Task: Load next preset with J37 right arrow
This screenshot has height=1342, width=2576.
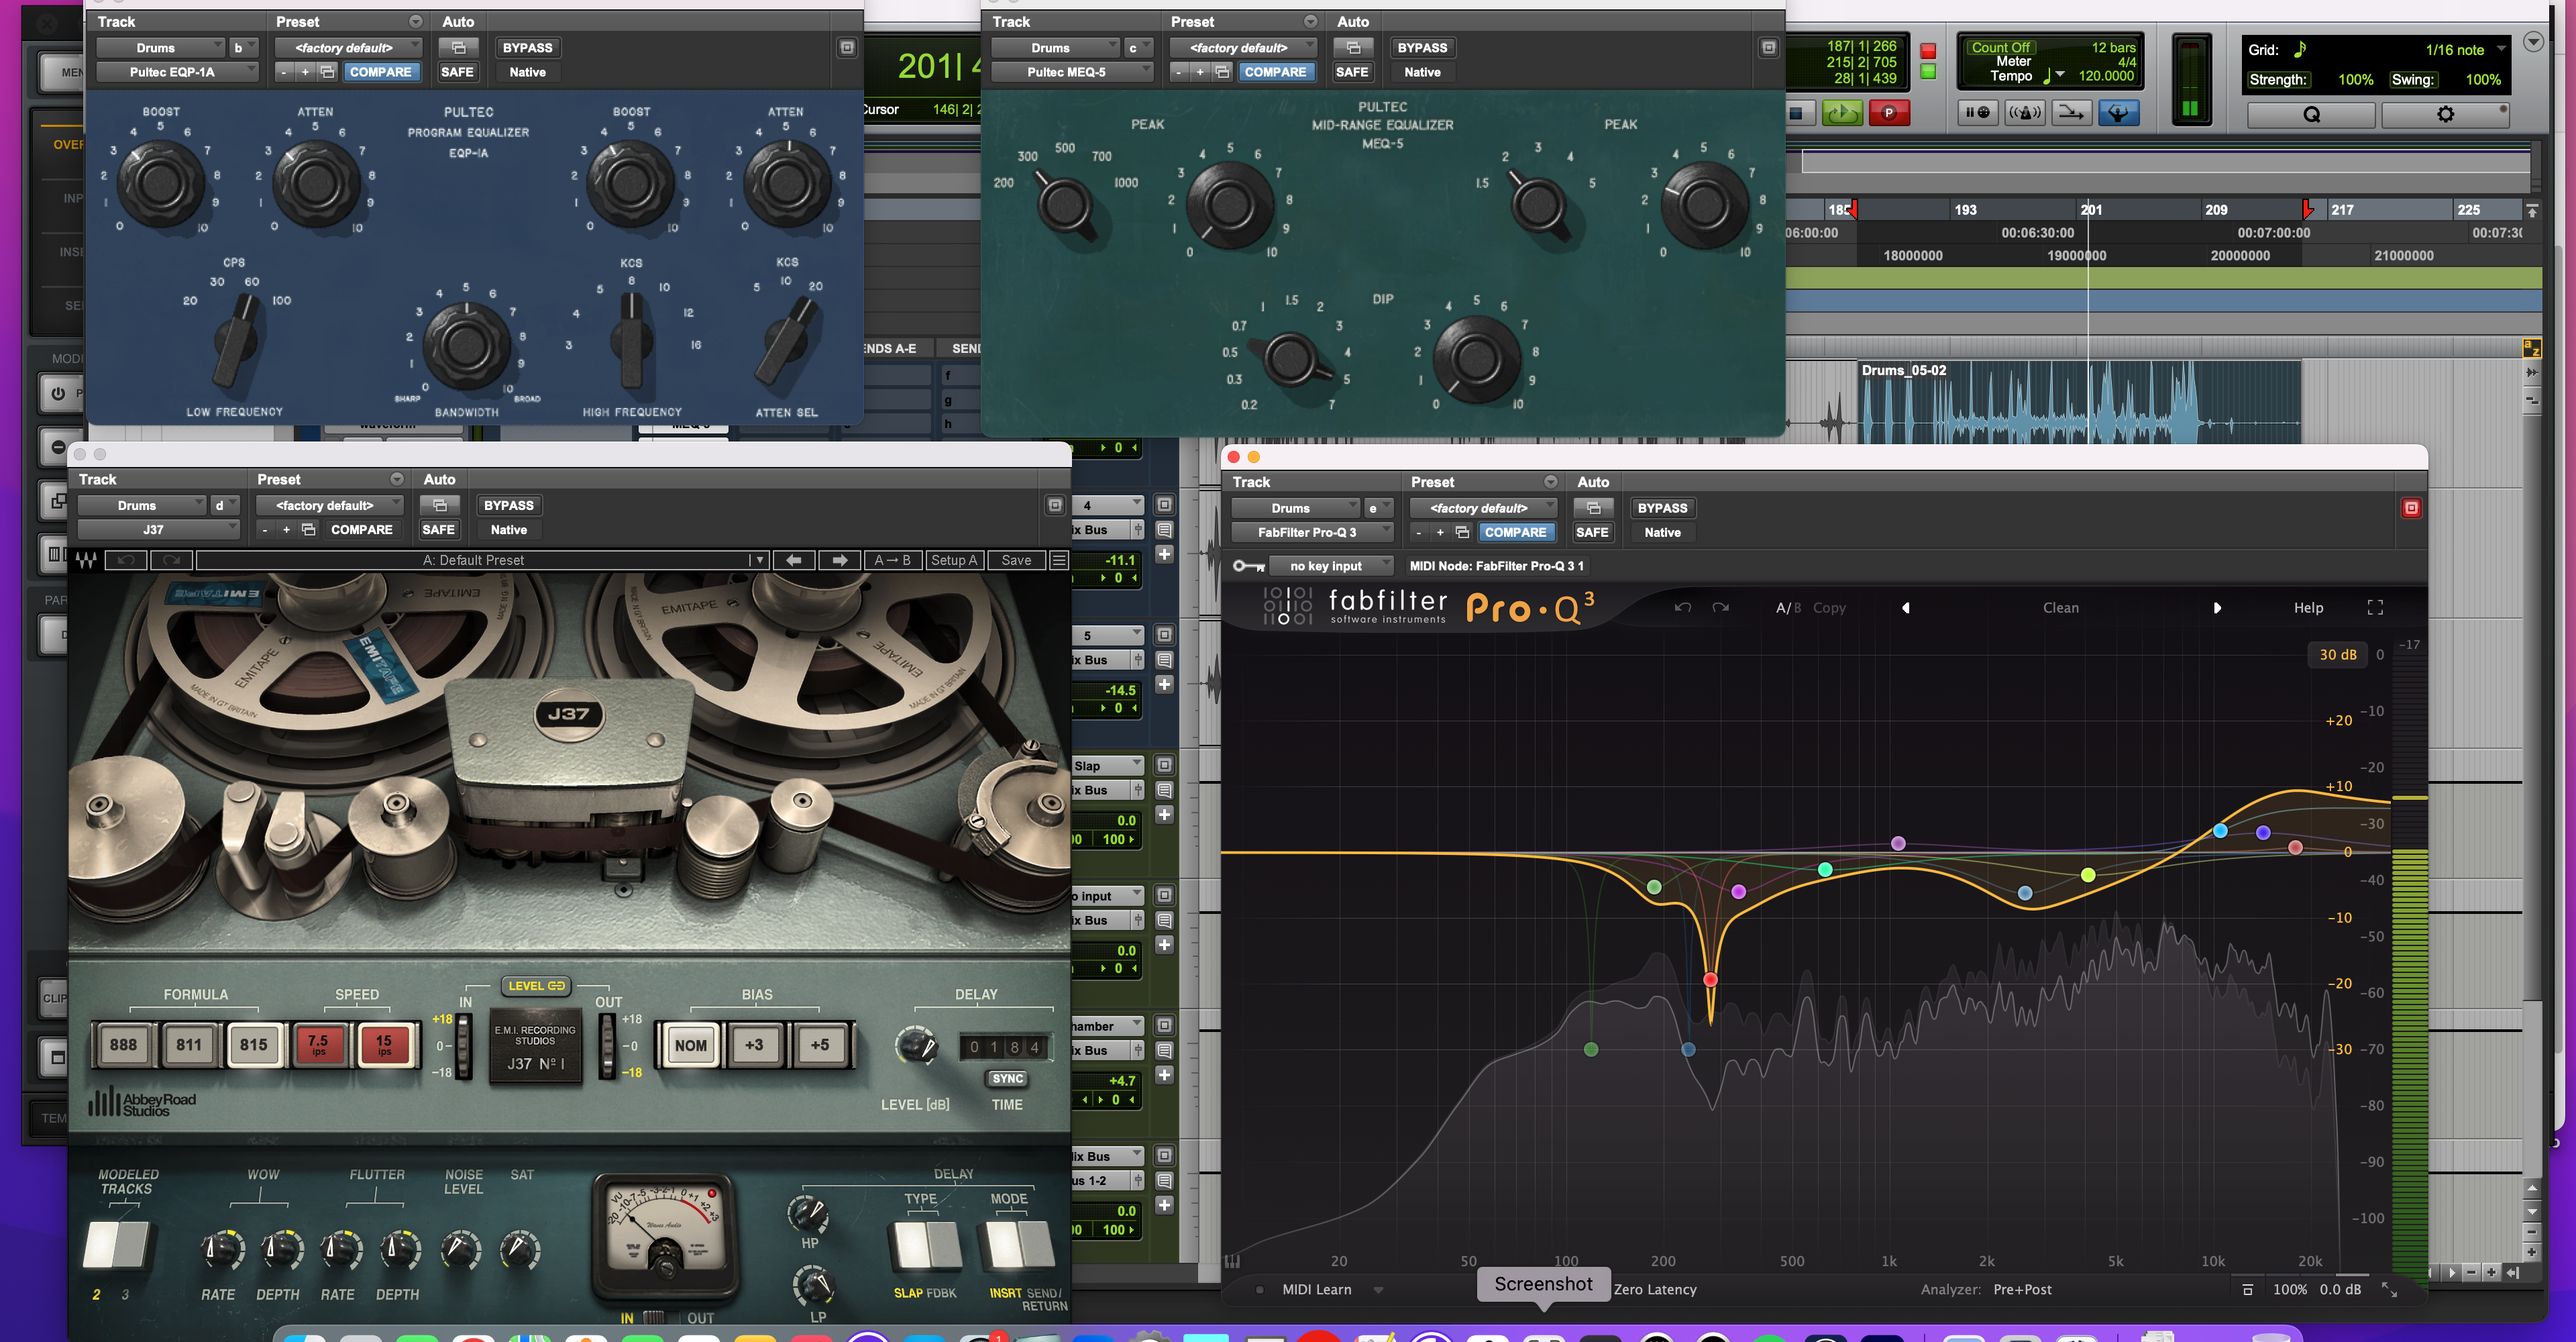Action: coord(840,560)
